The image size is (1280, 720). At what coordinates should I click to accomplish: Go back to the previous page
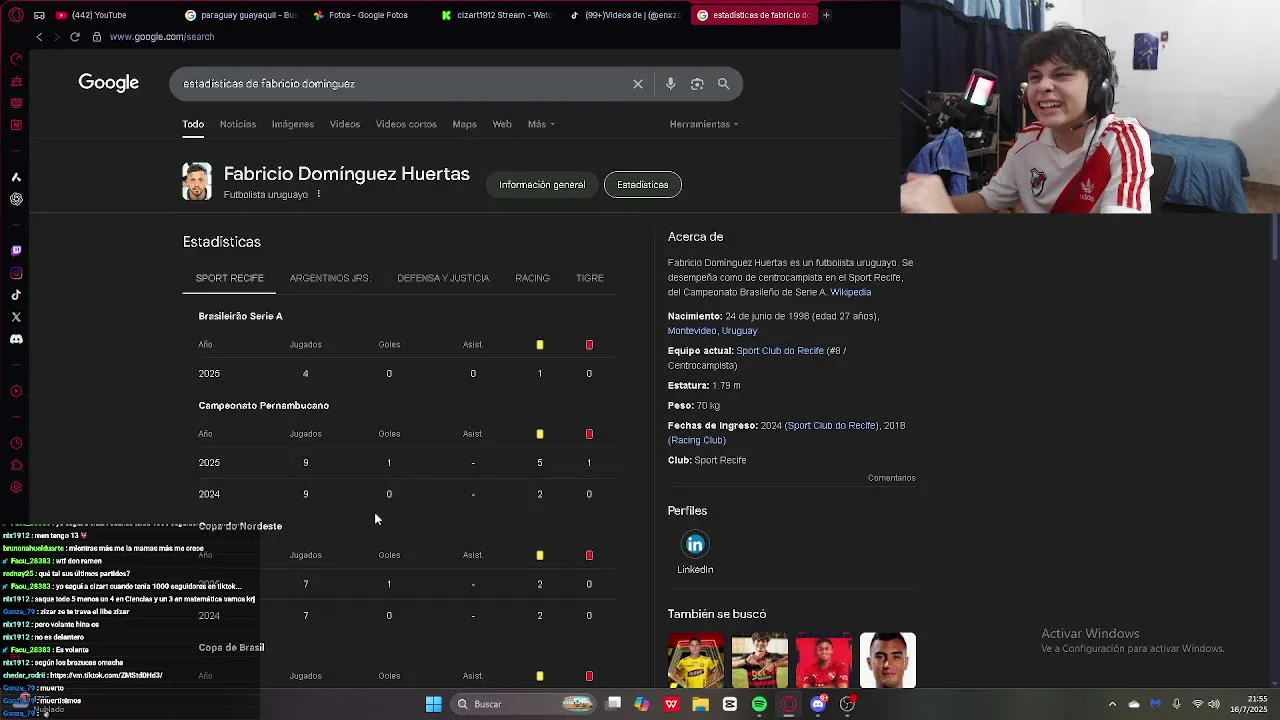39,37
